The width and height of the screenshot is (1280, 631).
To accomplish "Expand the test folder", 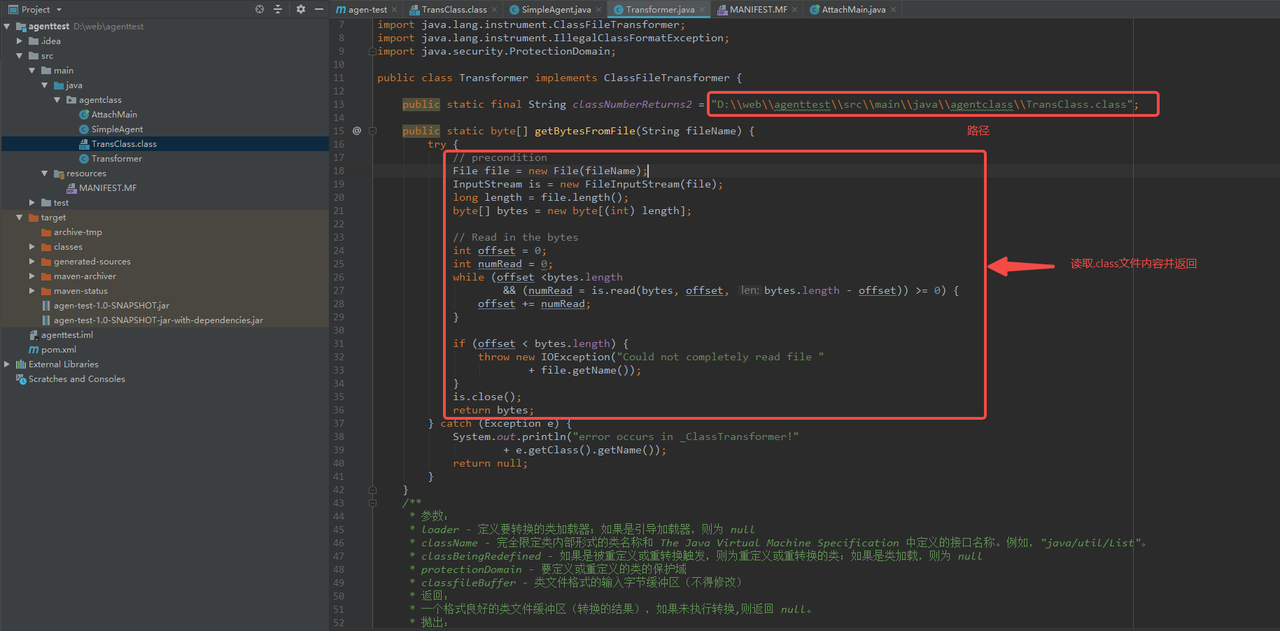I will [x=32, y=202].
